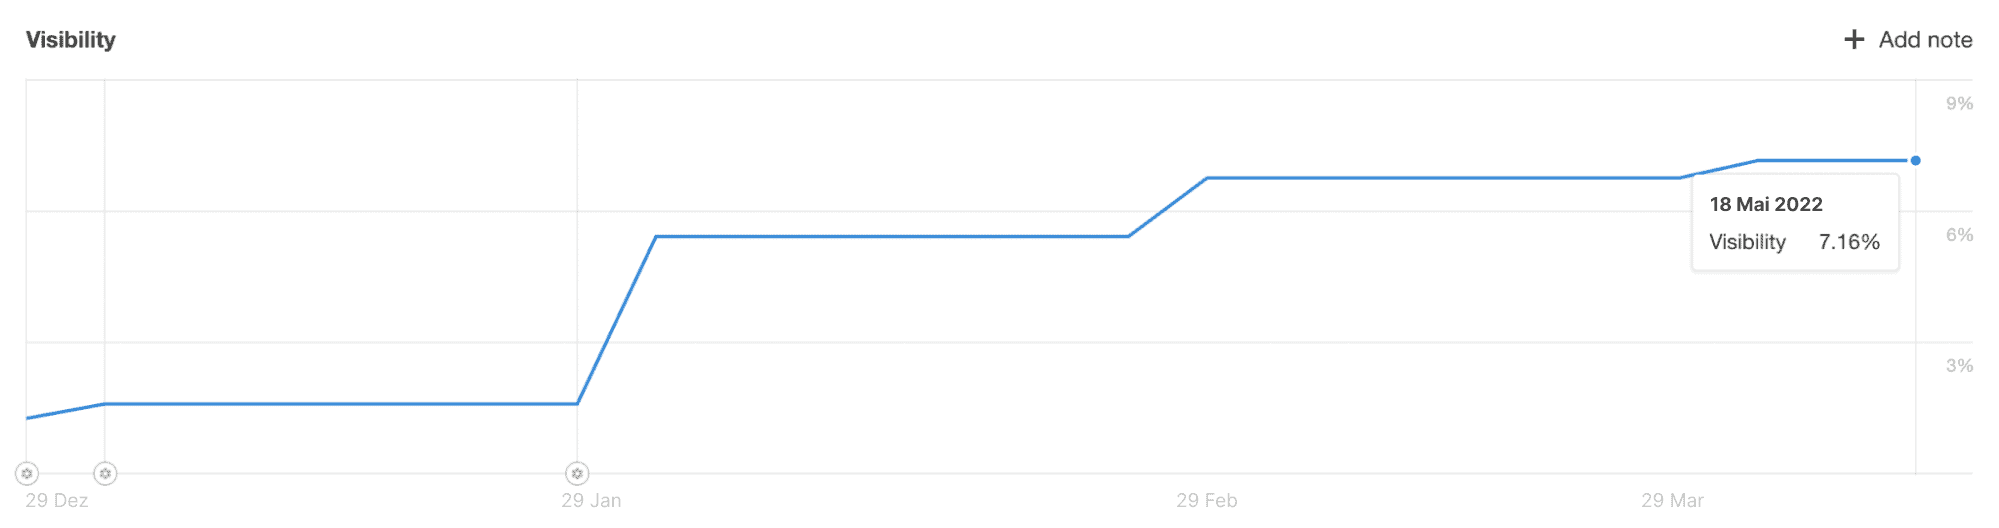Click the 18 Mai 2022 tooltip date
Screen dimensions: 1999x528
[x=1766, y=204]
